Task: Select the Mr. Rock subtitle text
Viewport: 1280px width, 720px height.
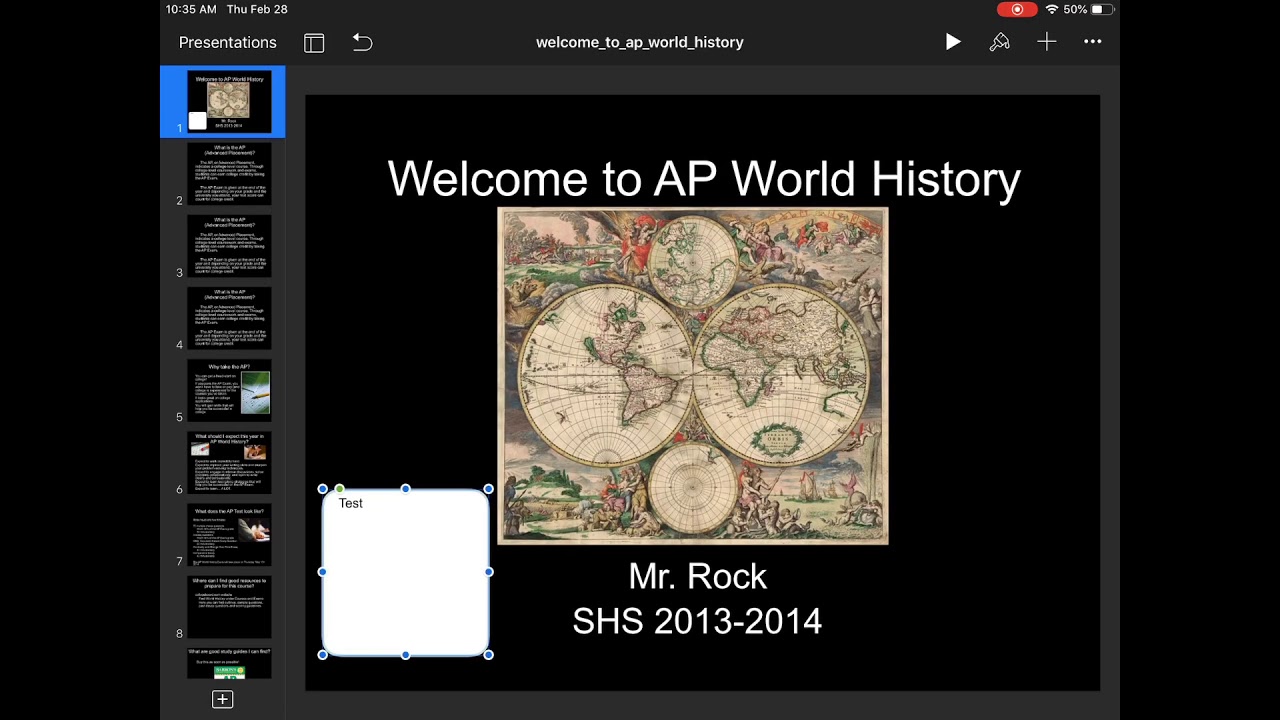Action: [x=697, y=576]
